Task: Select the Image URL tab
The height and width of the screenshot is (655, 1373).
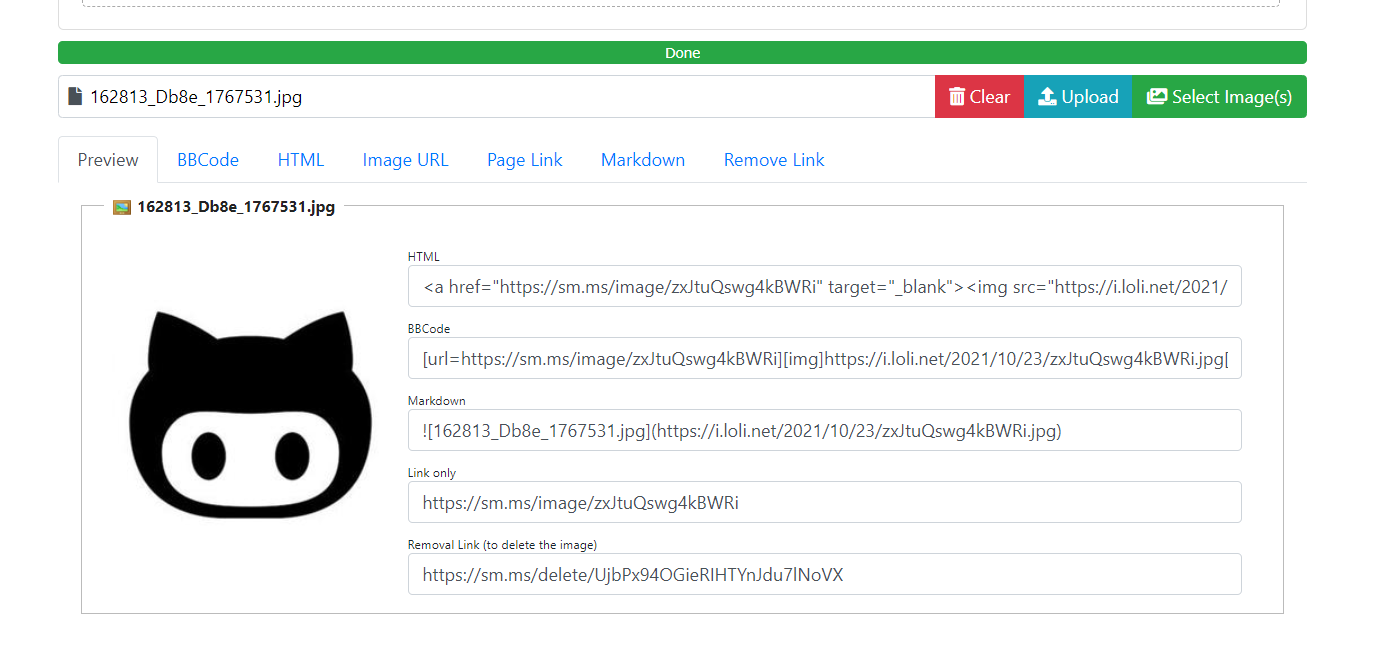Action: coord(405,159)
